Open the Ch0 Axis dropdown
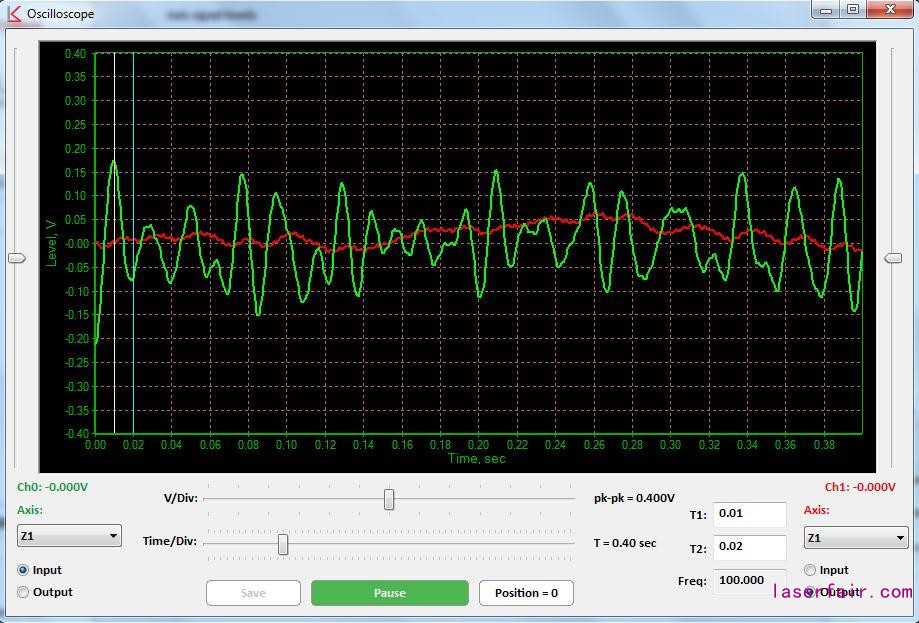Viewport: 919px width, 623px height. pos(69,536)
